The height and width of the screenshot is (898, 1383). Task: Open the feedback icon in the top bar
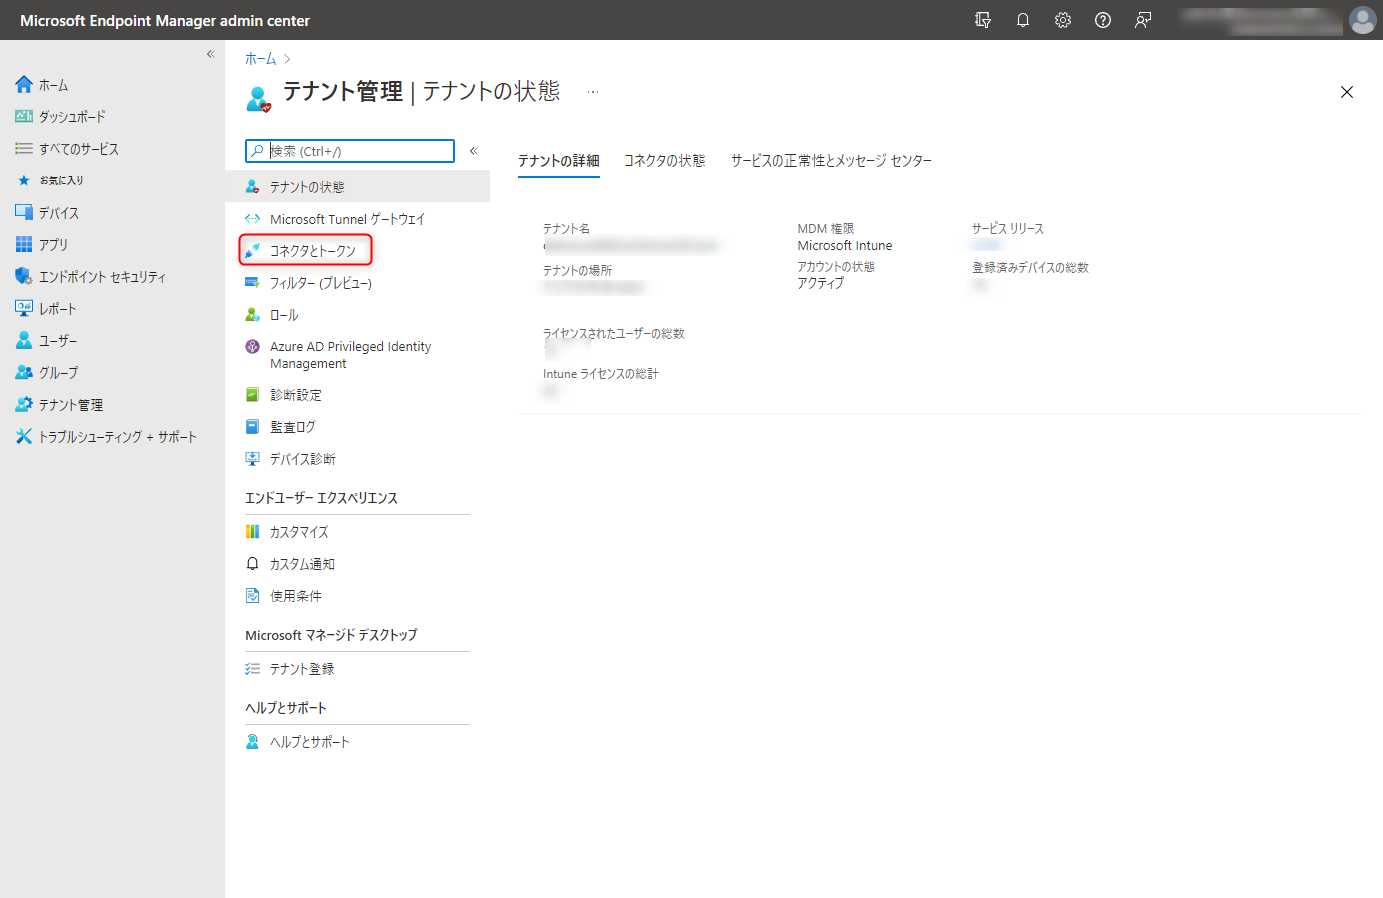[1142, 19]
